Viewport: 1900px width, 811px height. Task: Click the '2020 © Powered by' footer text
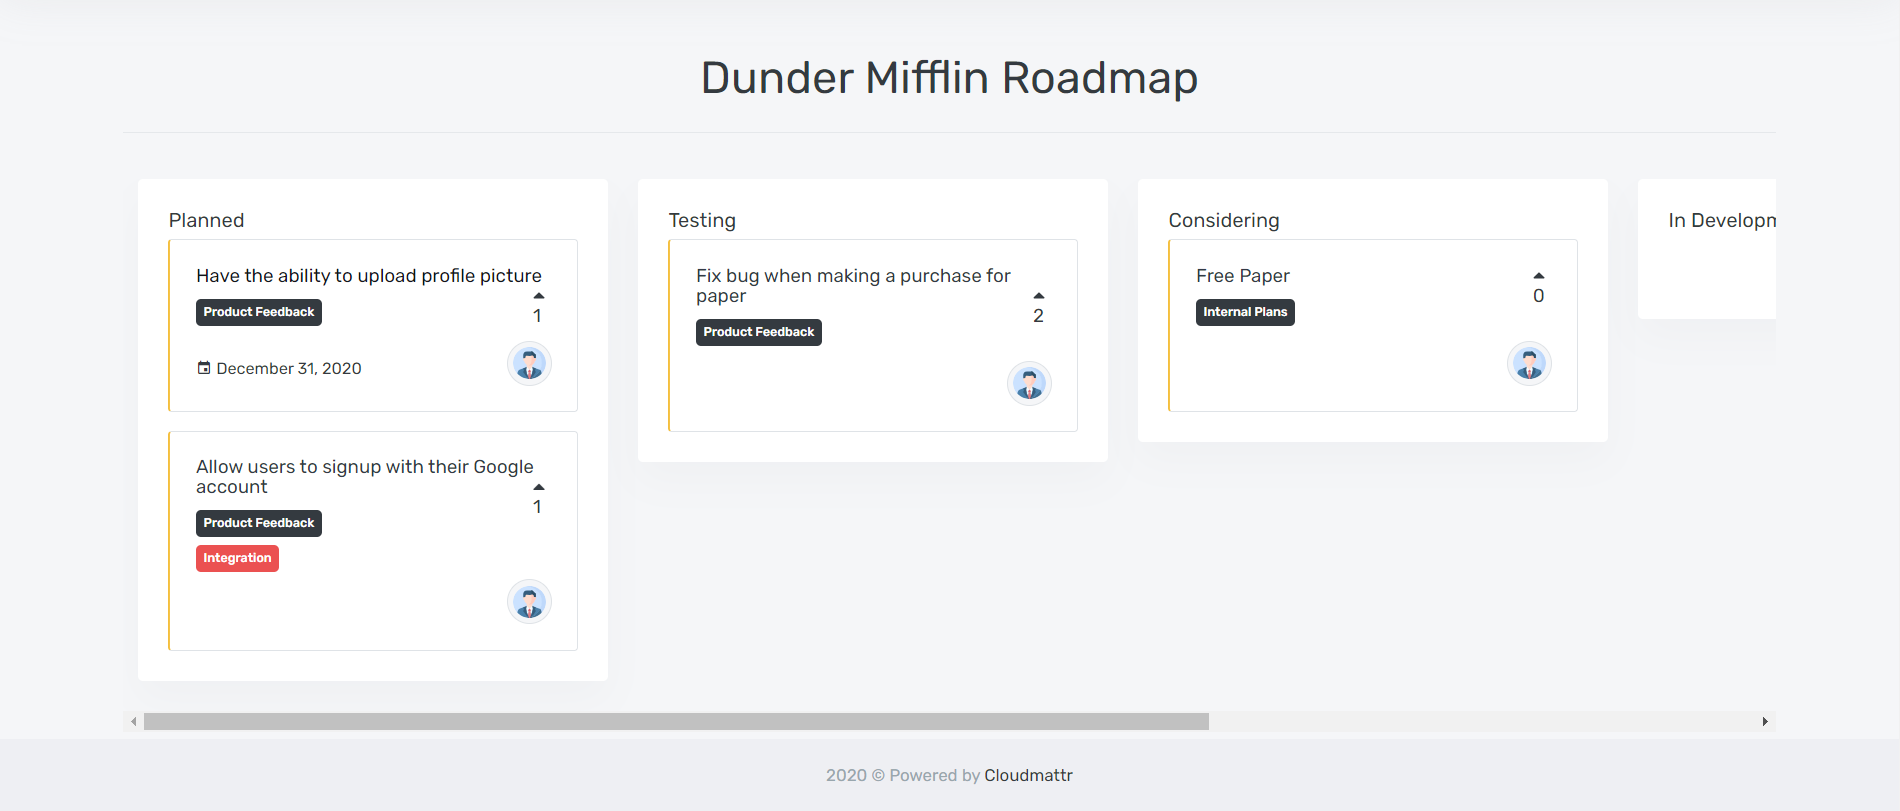[903, 775]
